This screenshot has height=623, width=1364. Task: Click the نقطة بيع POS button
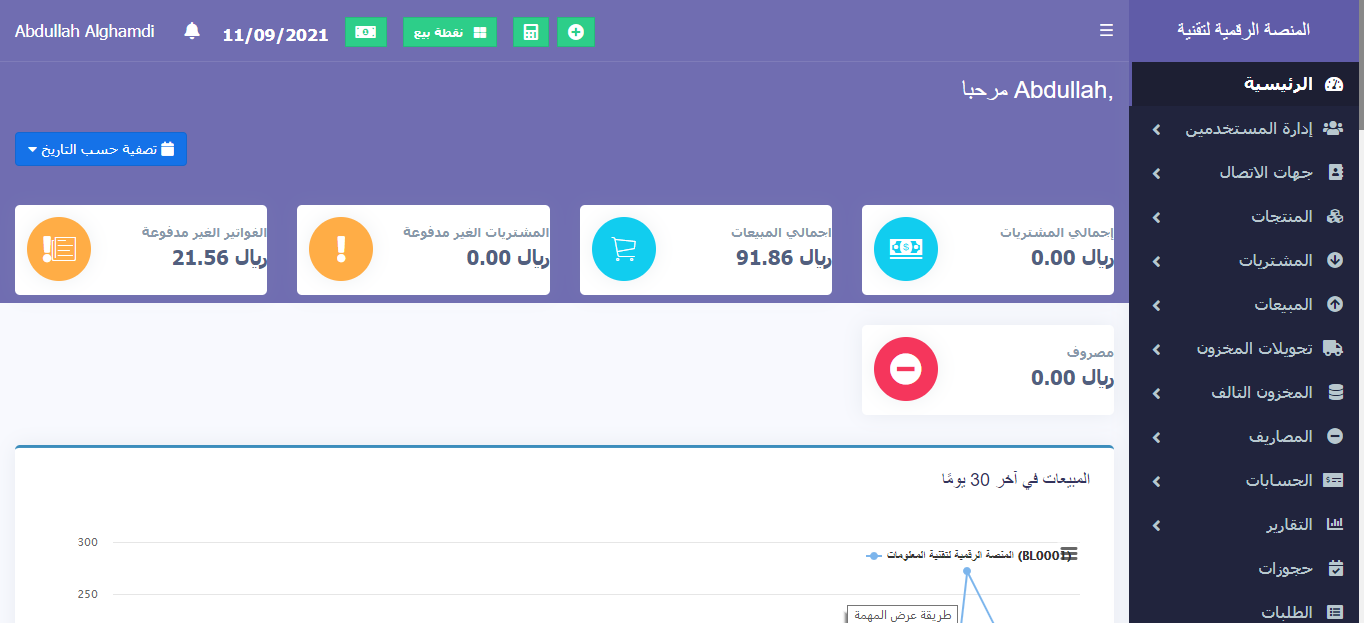click(450, 32)
